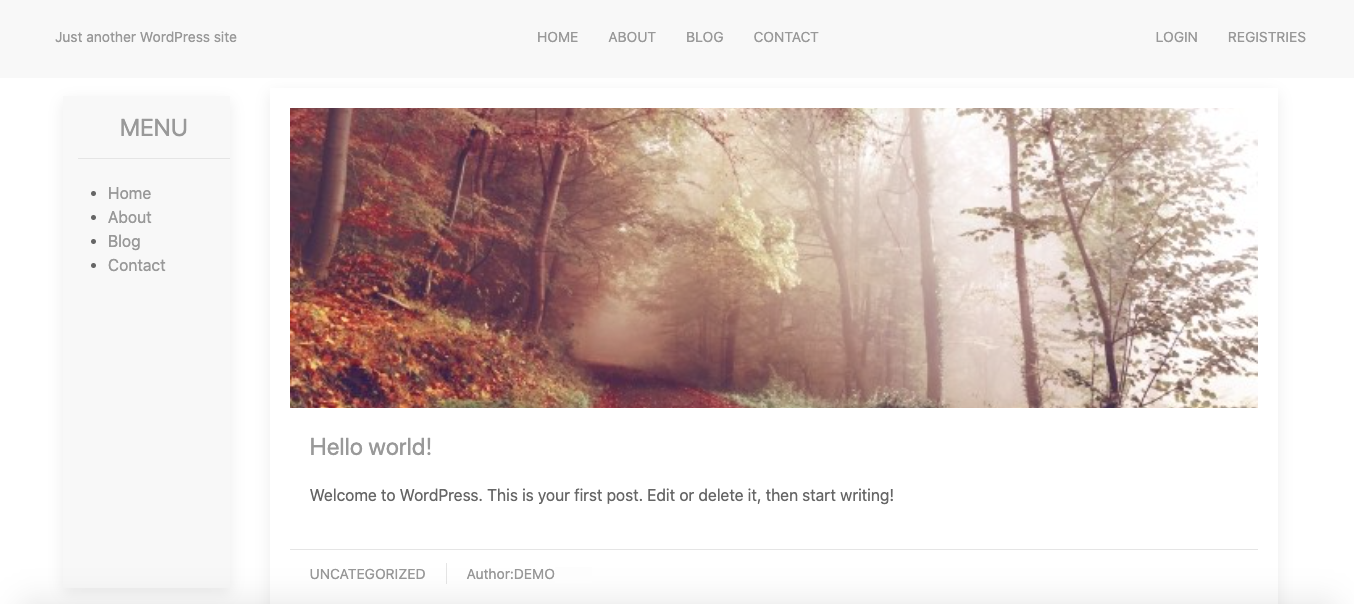The image size is (1354, 604).
Task: Click the MENU sidebar heading
Action: tap(153, 128)
